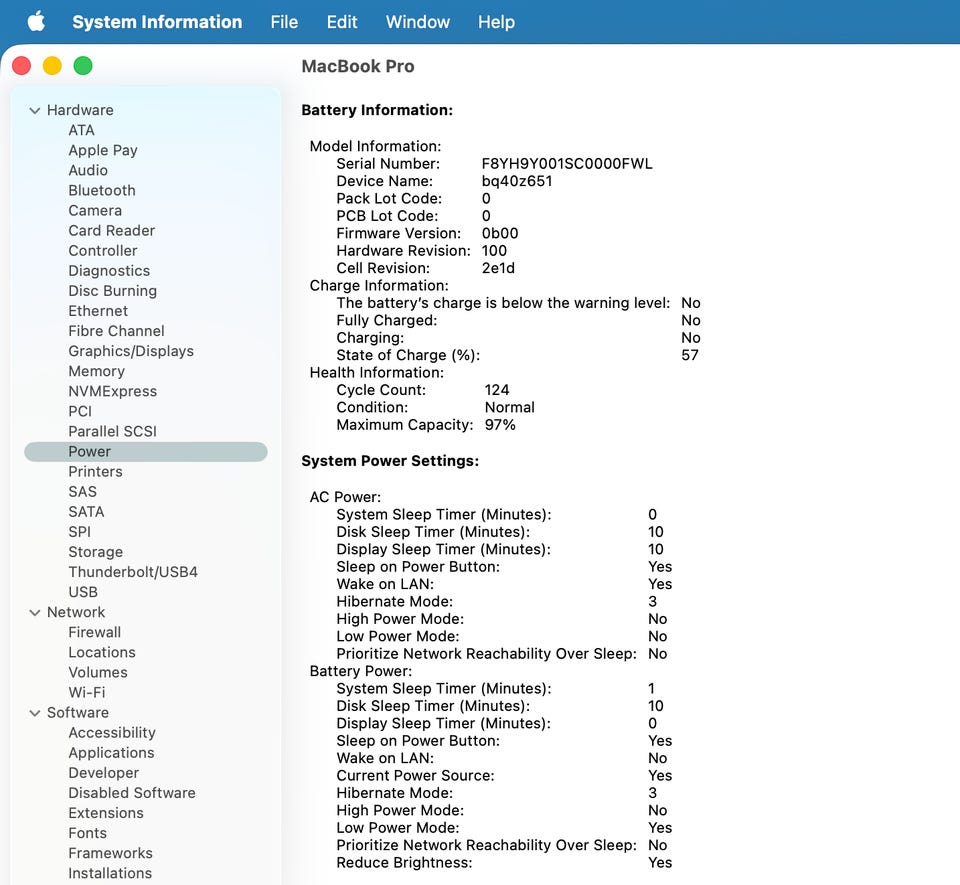Select Disc Burning in the sidebar
Image resolution: width=960 pixels, height=885 pixels.
pyautogui.click(x=113, y=291)
